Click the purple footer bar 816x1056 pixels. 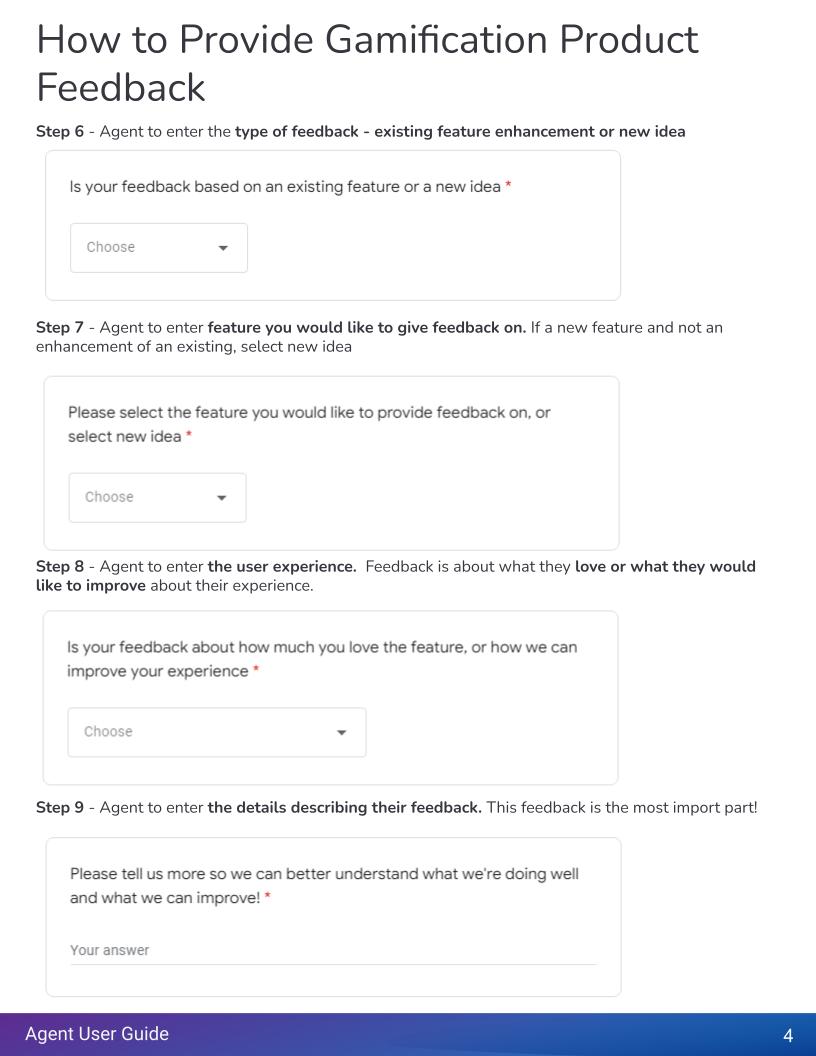[x=408, y=1034]
